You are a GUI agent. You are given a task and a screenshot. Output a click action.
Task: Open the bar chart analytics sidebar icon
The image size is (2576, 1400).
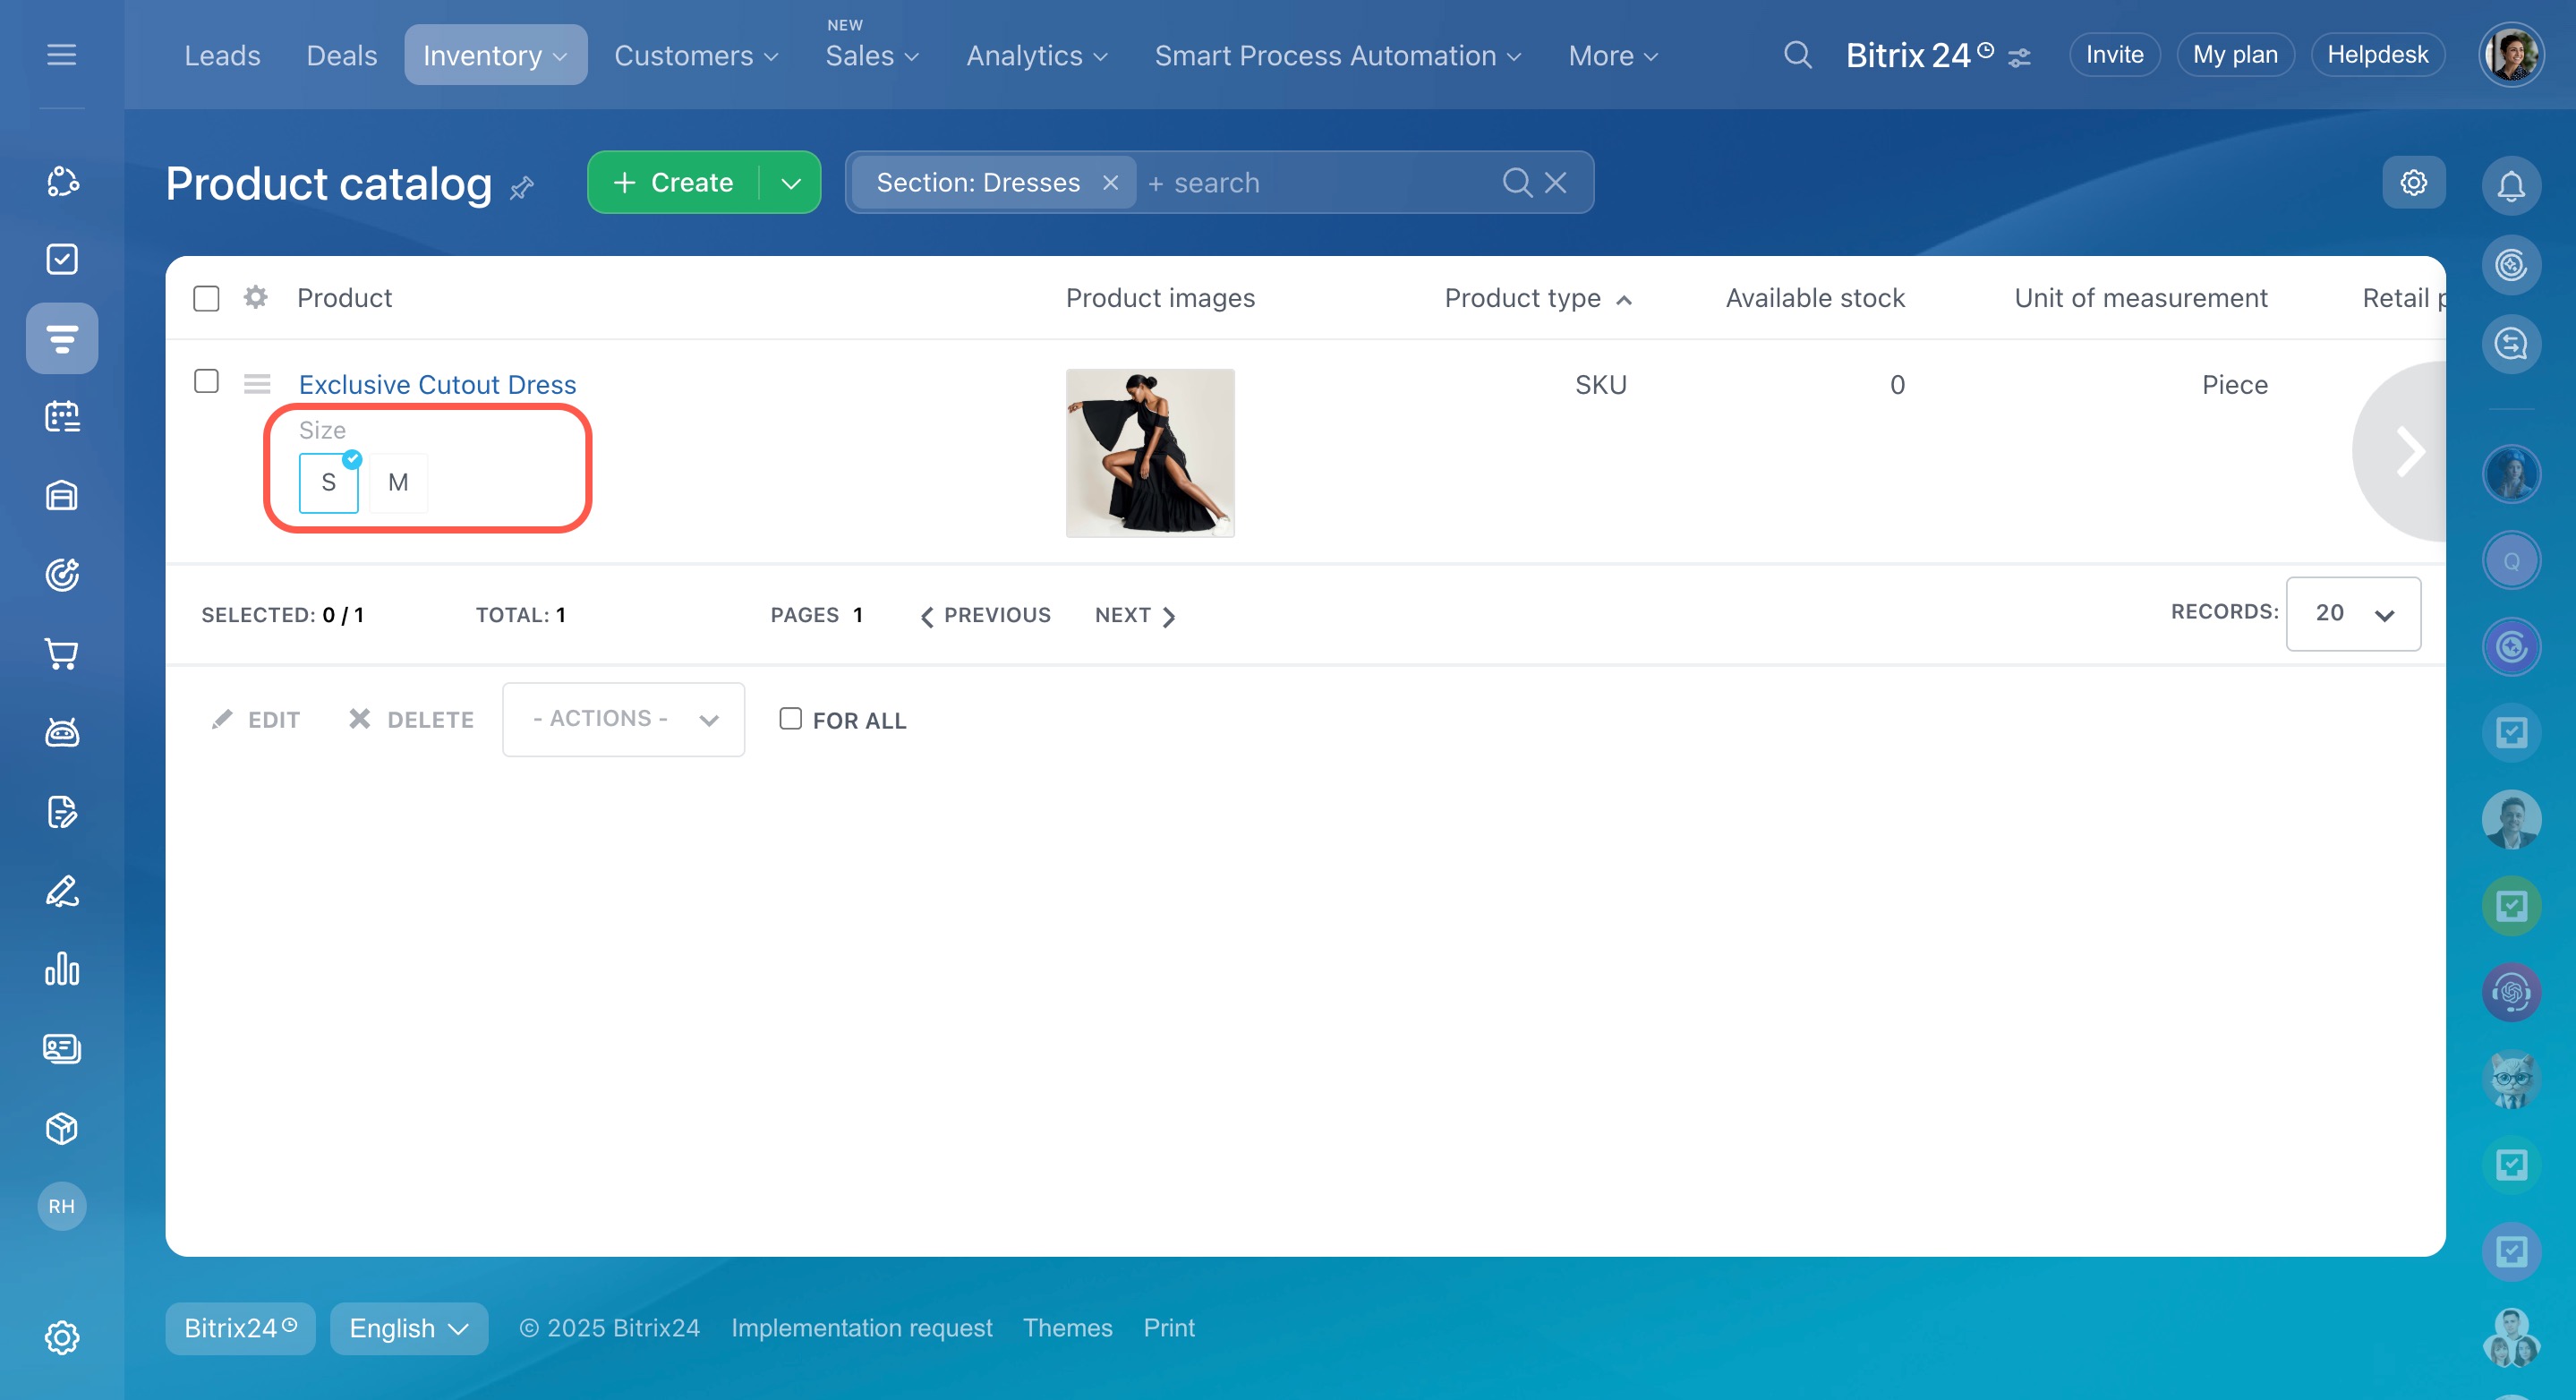[62, 969]
